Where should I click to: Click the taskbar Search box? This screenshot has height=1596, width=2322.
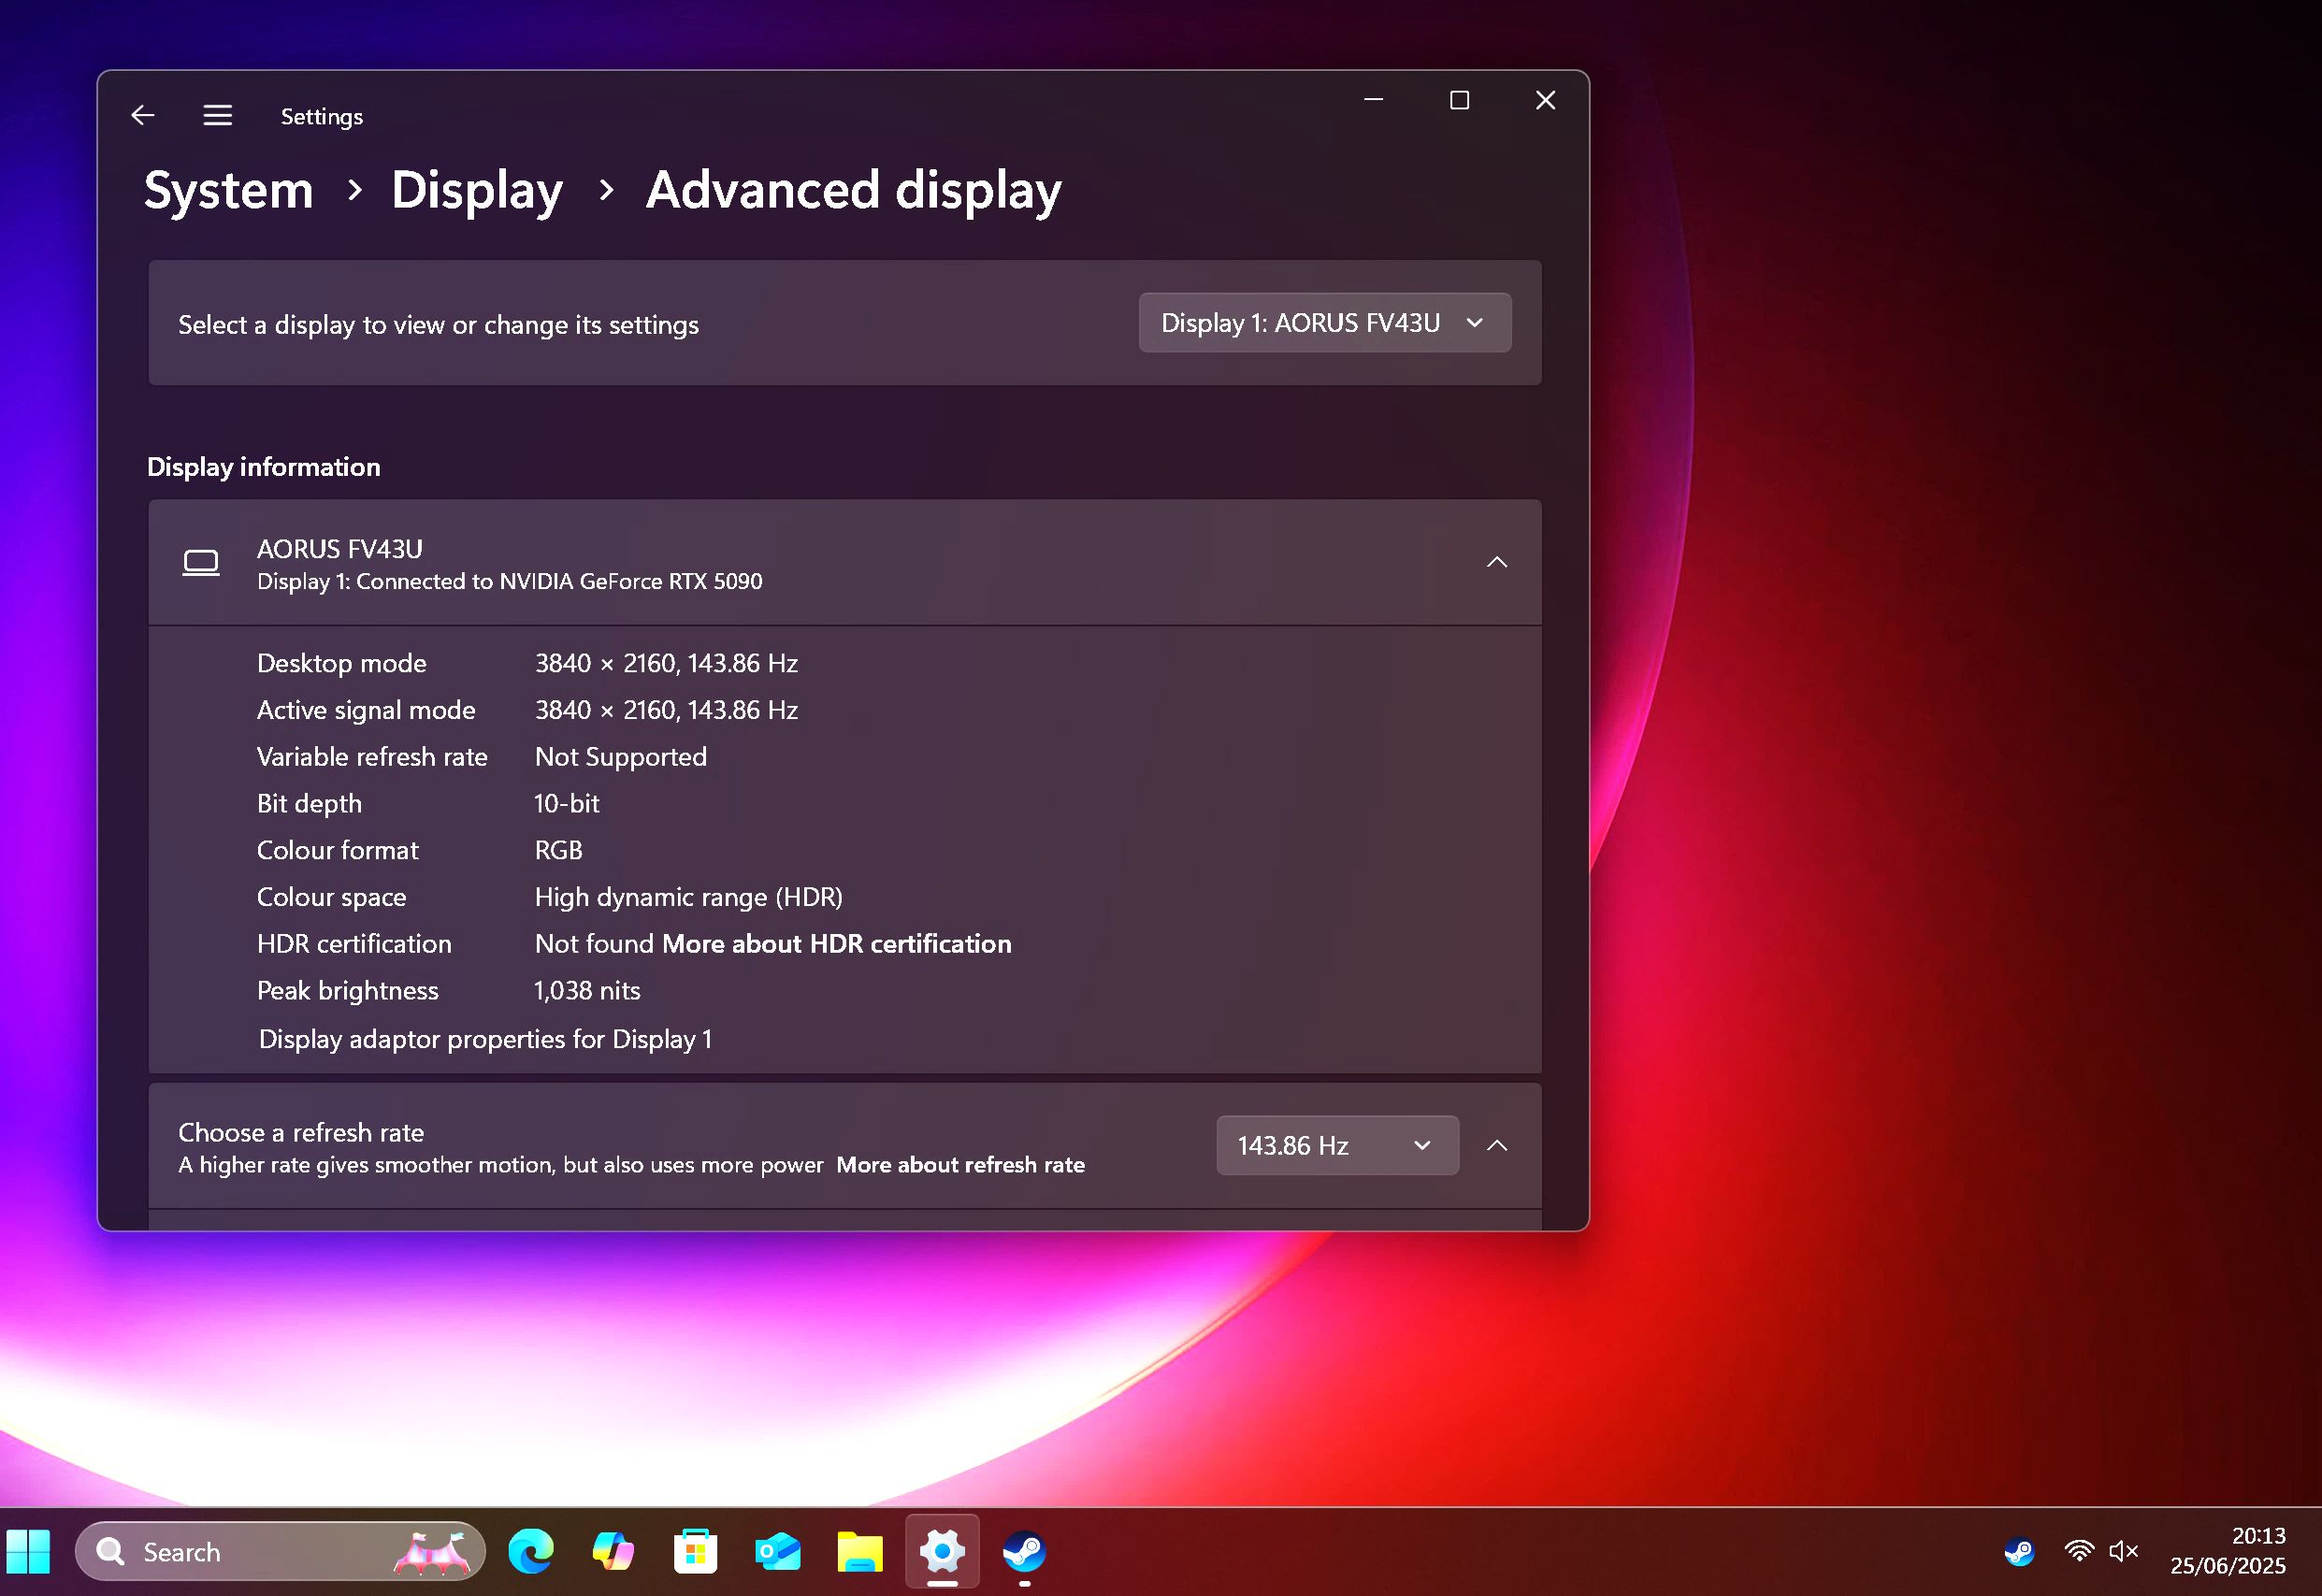280,1552
